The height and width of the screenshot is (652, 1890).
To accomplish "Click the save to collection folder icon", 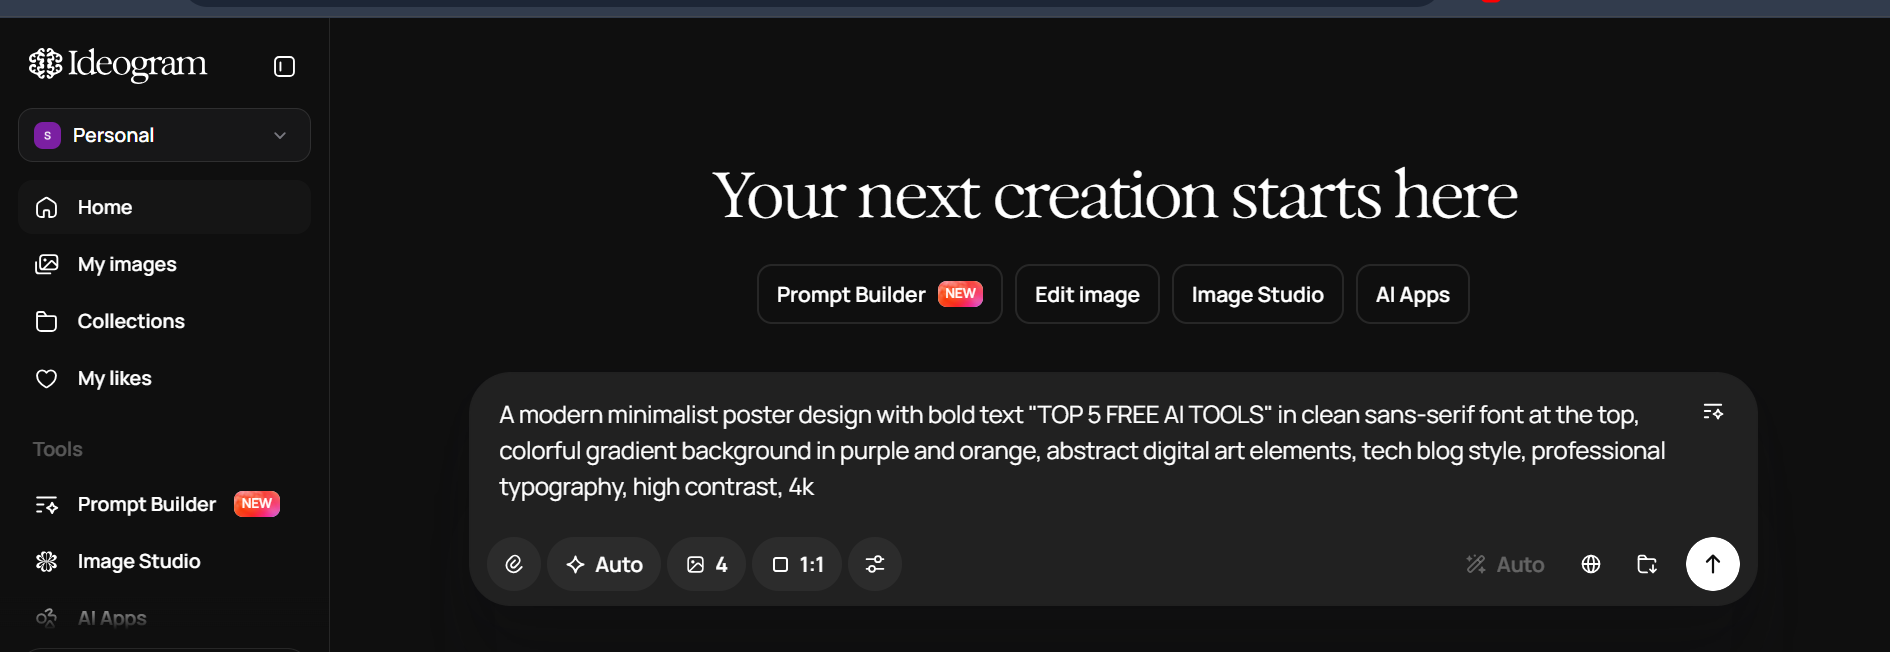I will [1647, 564].
